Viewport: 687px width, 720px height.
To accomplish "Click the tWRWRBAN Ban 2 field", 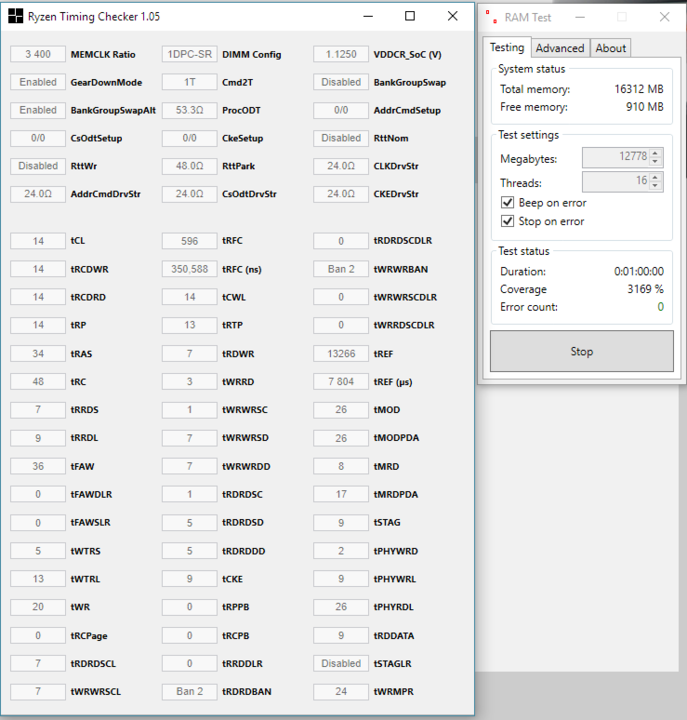I will (x=341, y=269).
